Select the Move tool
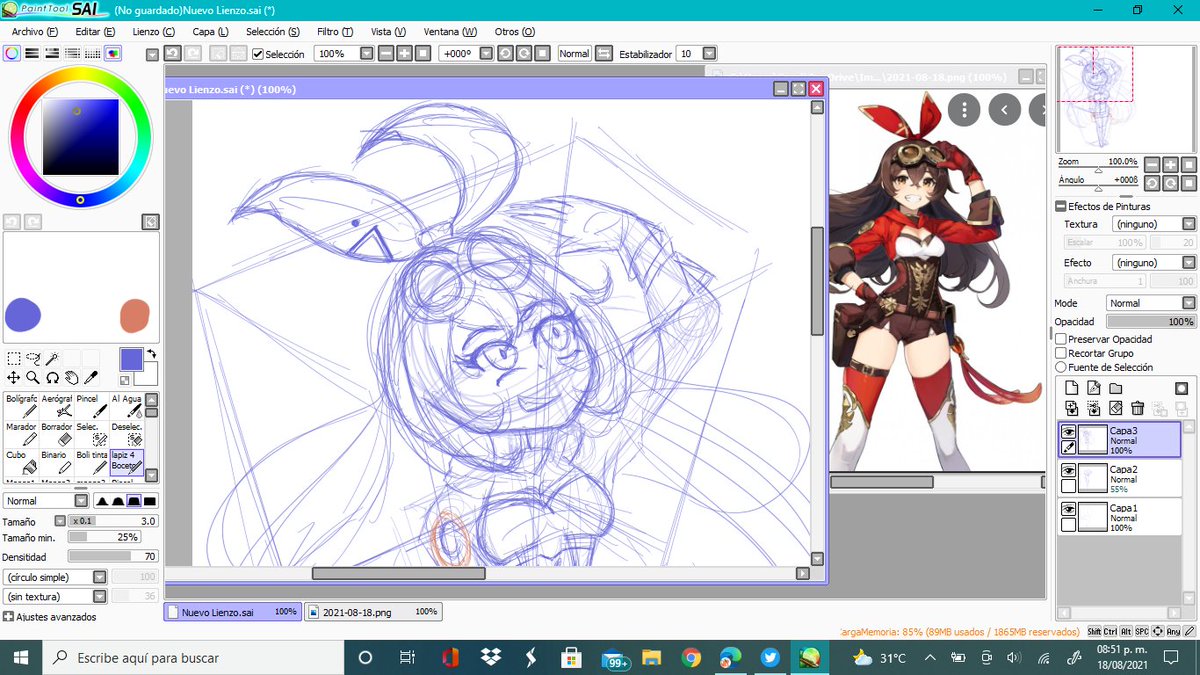Viewport: 1200px width, 675px height. pos(14,377)
